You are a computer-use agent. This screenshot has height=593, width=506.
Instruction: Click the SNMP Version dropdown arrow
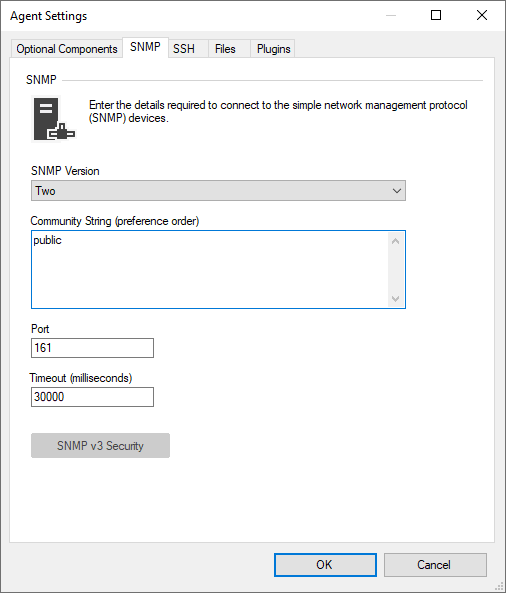tap(396, 191)
